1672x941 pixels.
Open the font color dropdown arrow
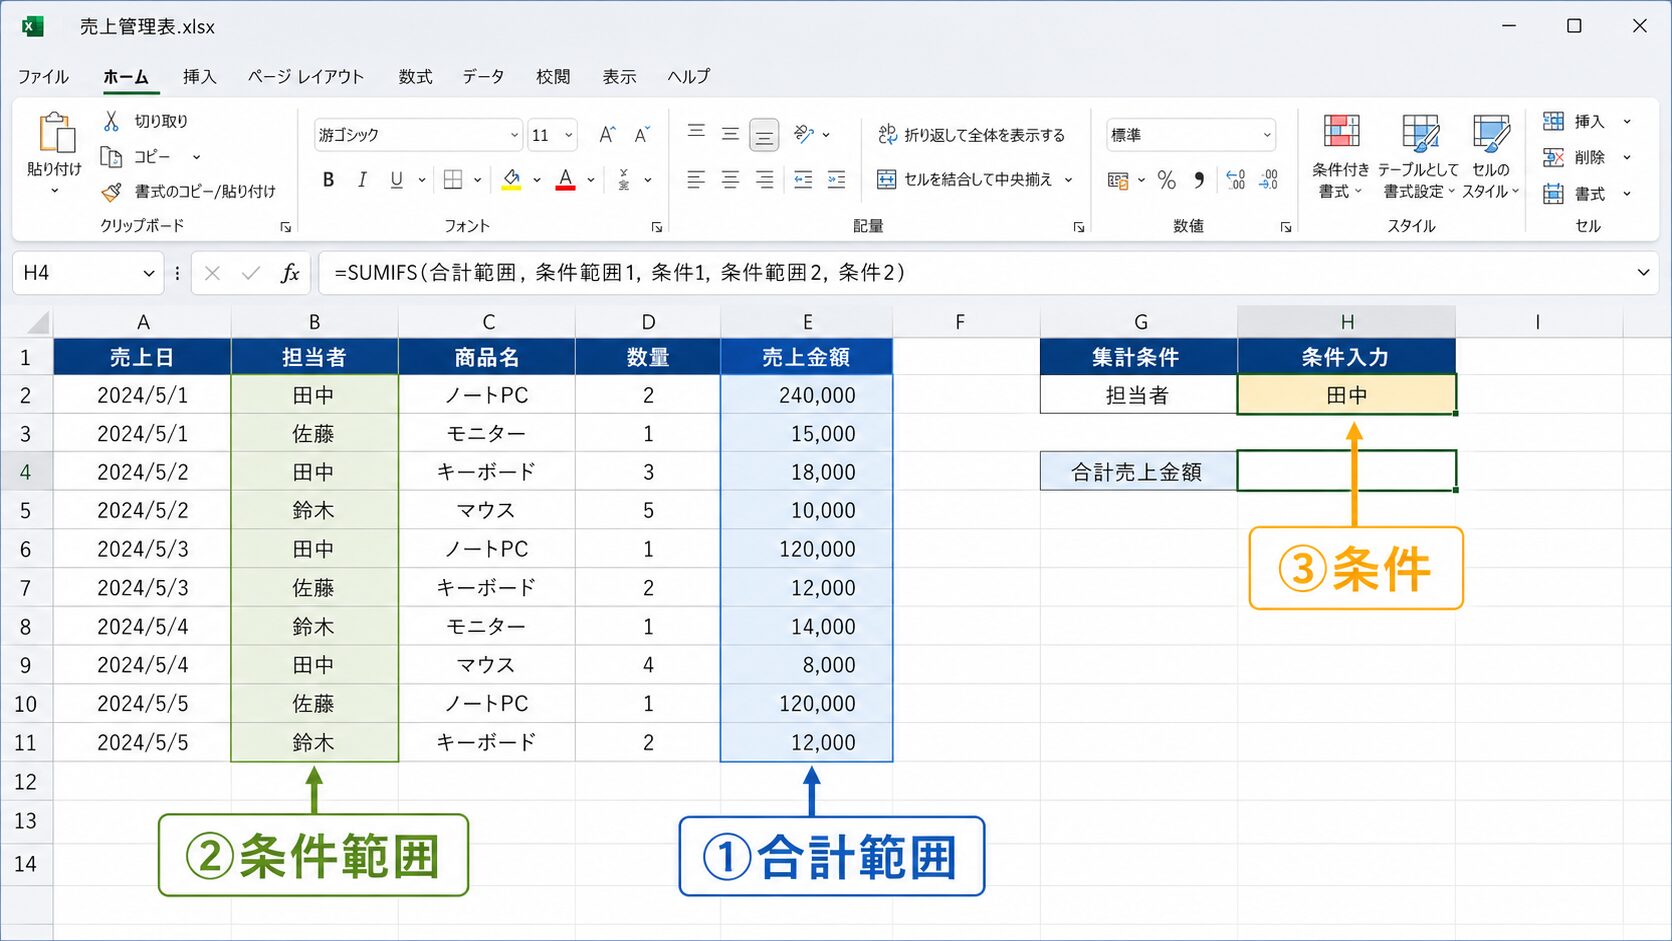coord(591,180)
